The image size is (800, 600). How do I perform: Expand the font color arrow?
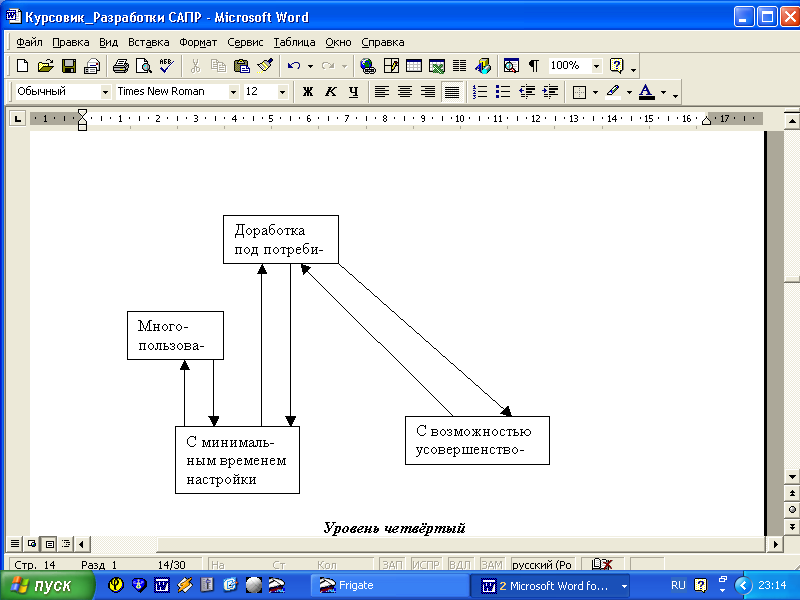663,92
